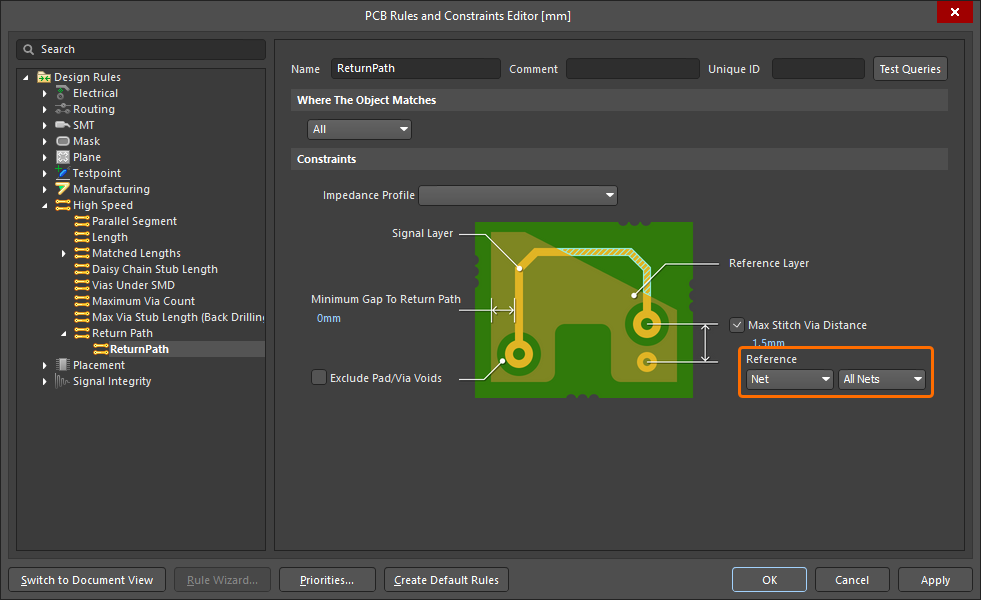Click the Signal Integrity category icon
Screen dimensions: 981x600
[63, 381]
